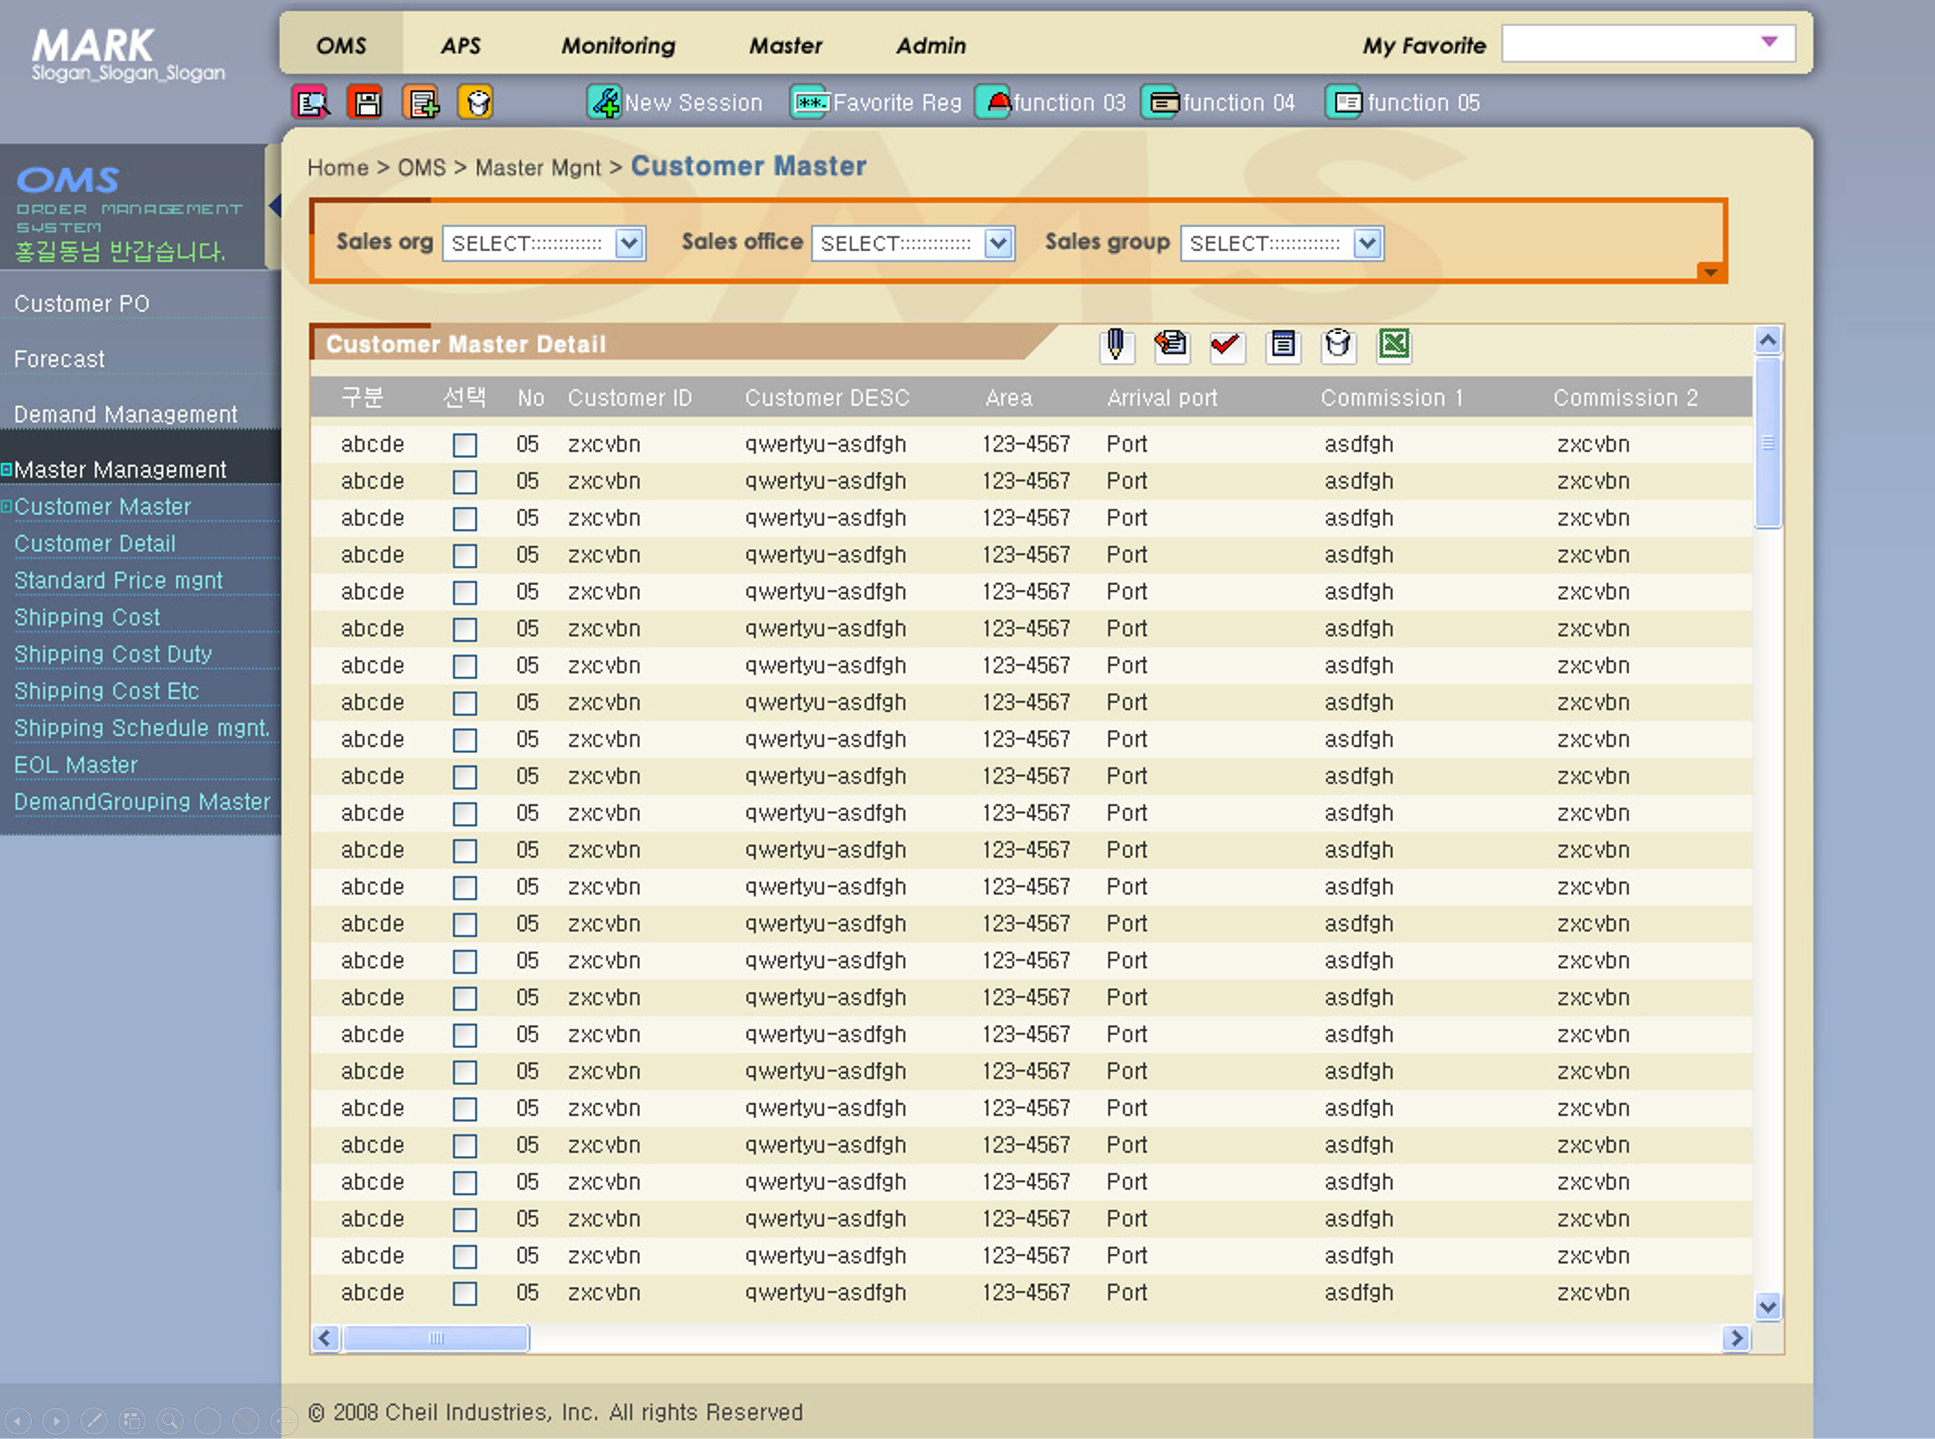Click the red checkmark icon

1226,346
